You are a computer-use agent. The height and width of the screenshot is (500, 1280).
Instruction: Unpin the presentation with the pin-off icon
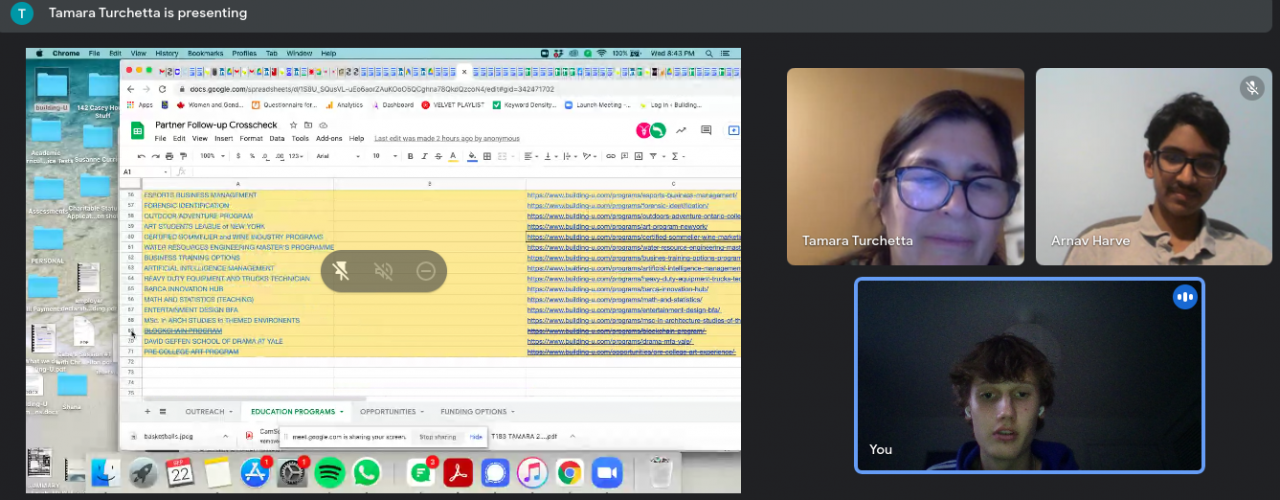pos(341,271)
